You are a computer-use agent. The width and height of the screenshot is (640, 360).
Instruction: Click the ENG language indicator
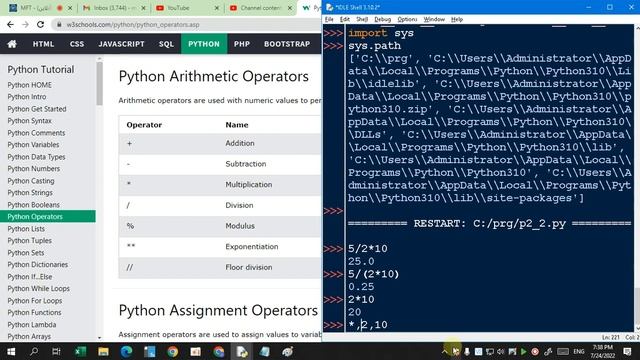click(x=579, y=351)
